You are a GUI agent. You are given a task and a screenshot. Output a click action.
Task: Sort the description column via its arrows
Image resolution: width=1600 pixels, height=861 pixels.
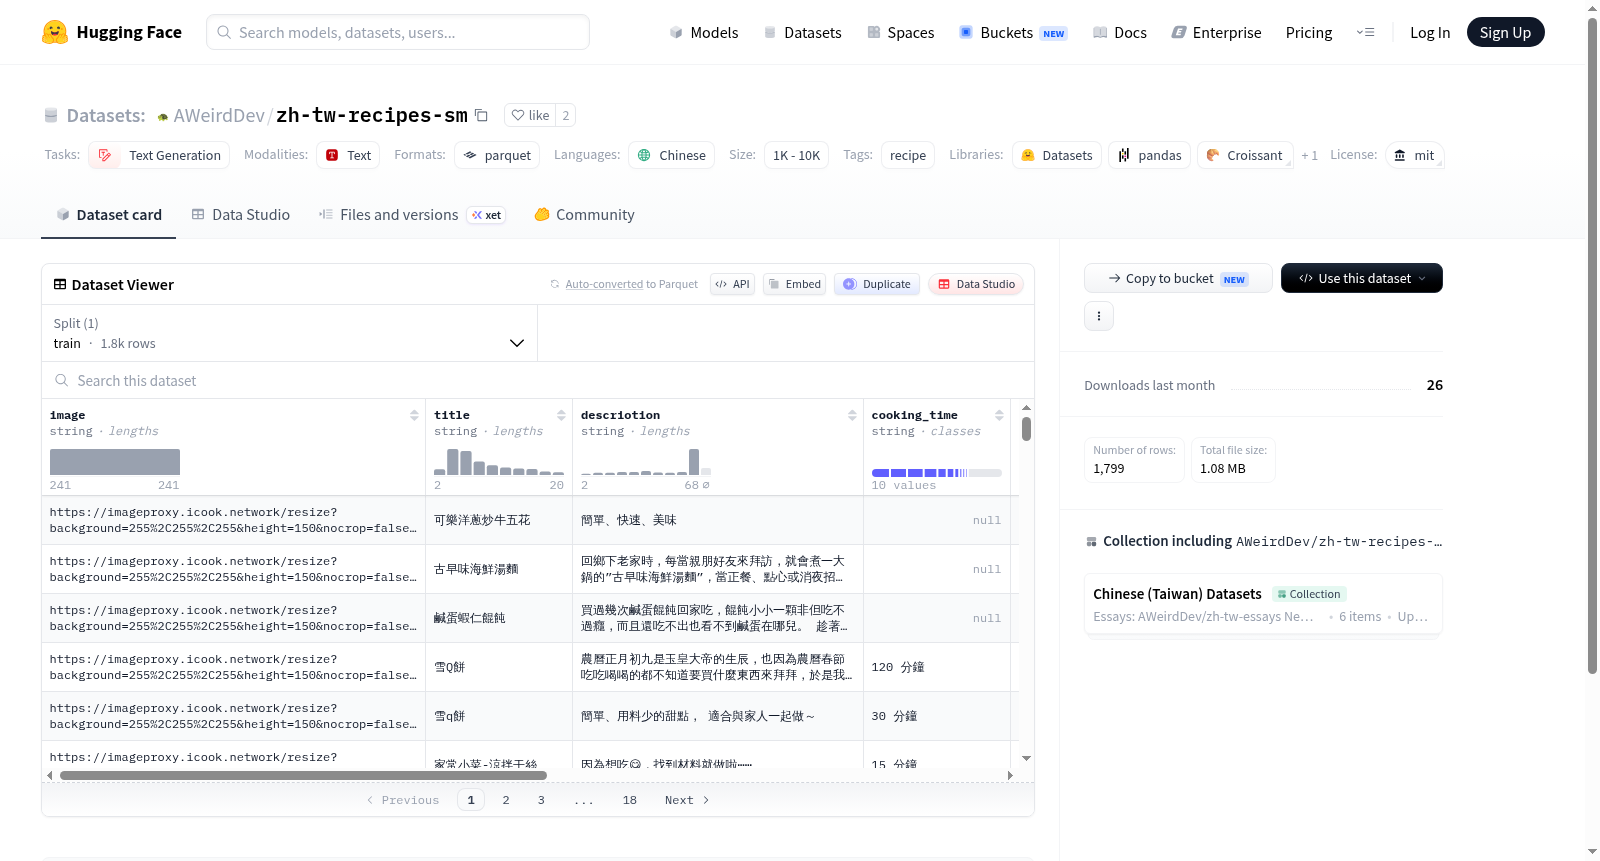(852, 415)
